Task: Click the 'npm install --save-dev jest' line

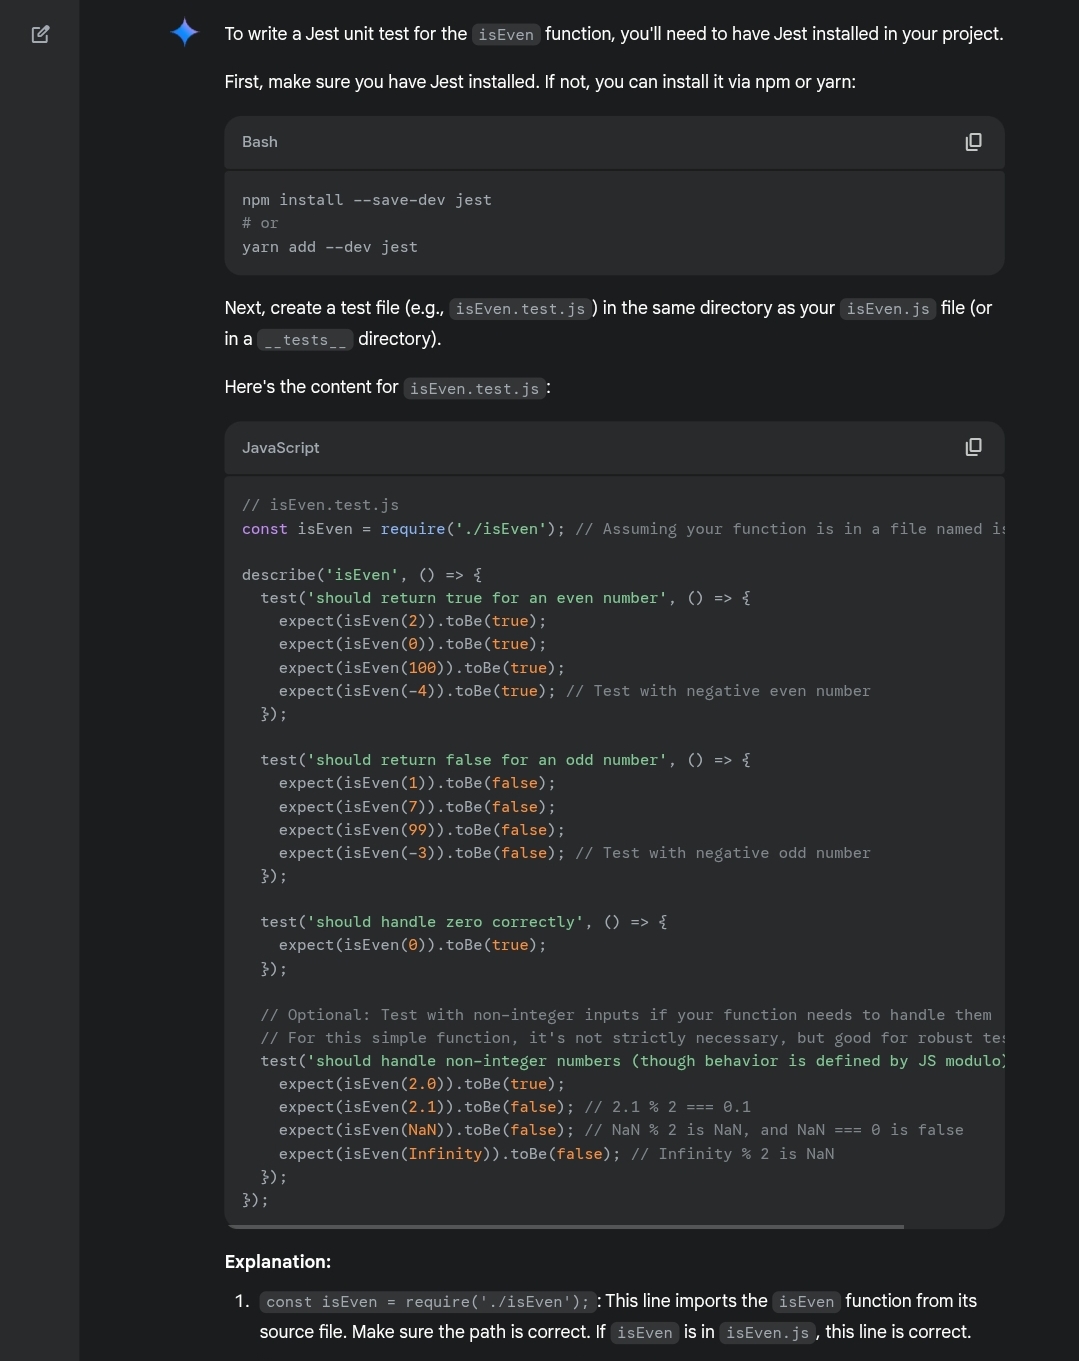Action: click(x=367, y=200)
